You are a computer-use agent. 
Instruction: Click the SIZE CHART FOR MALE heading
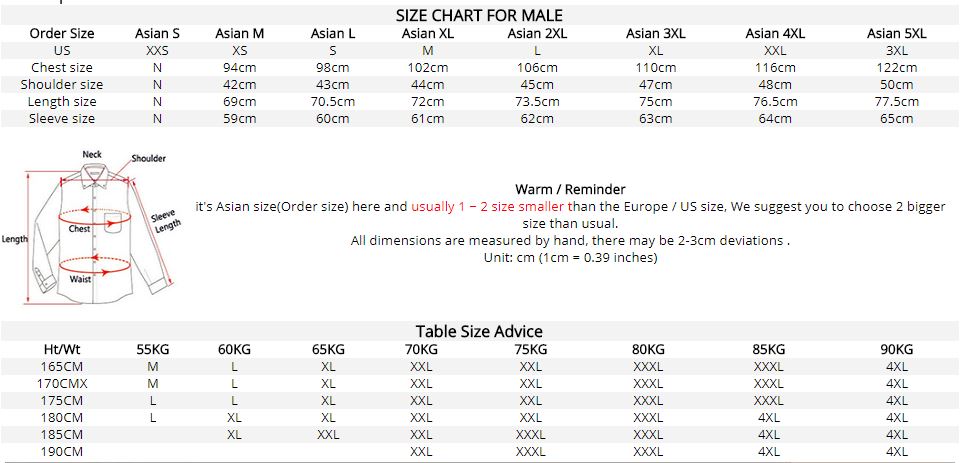[479, 15]
